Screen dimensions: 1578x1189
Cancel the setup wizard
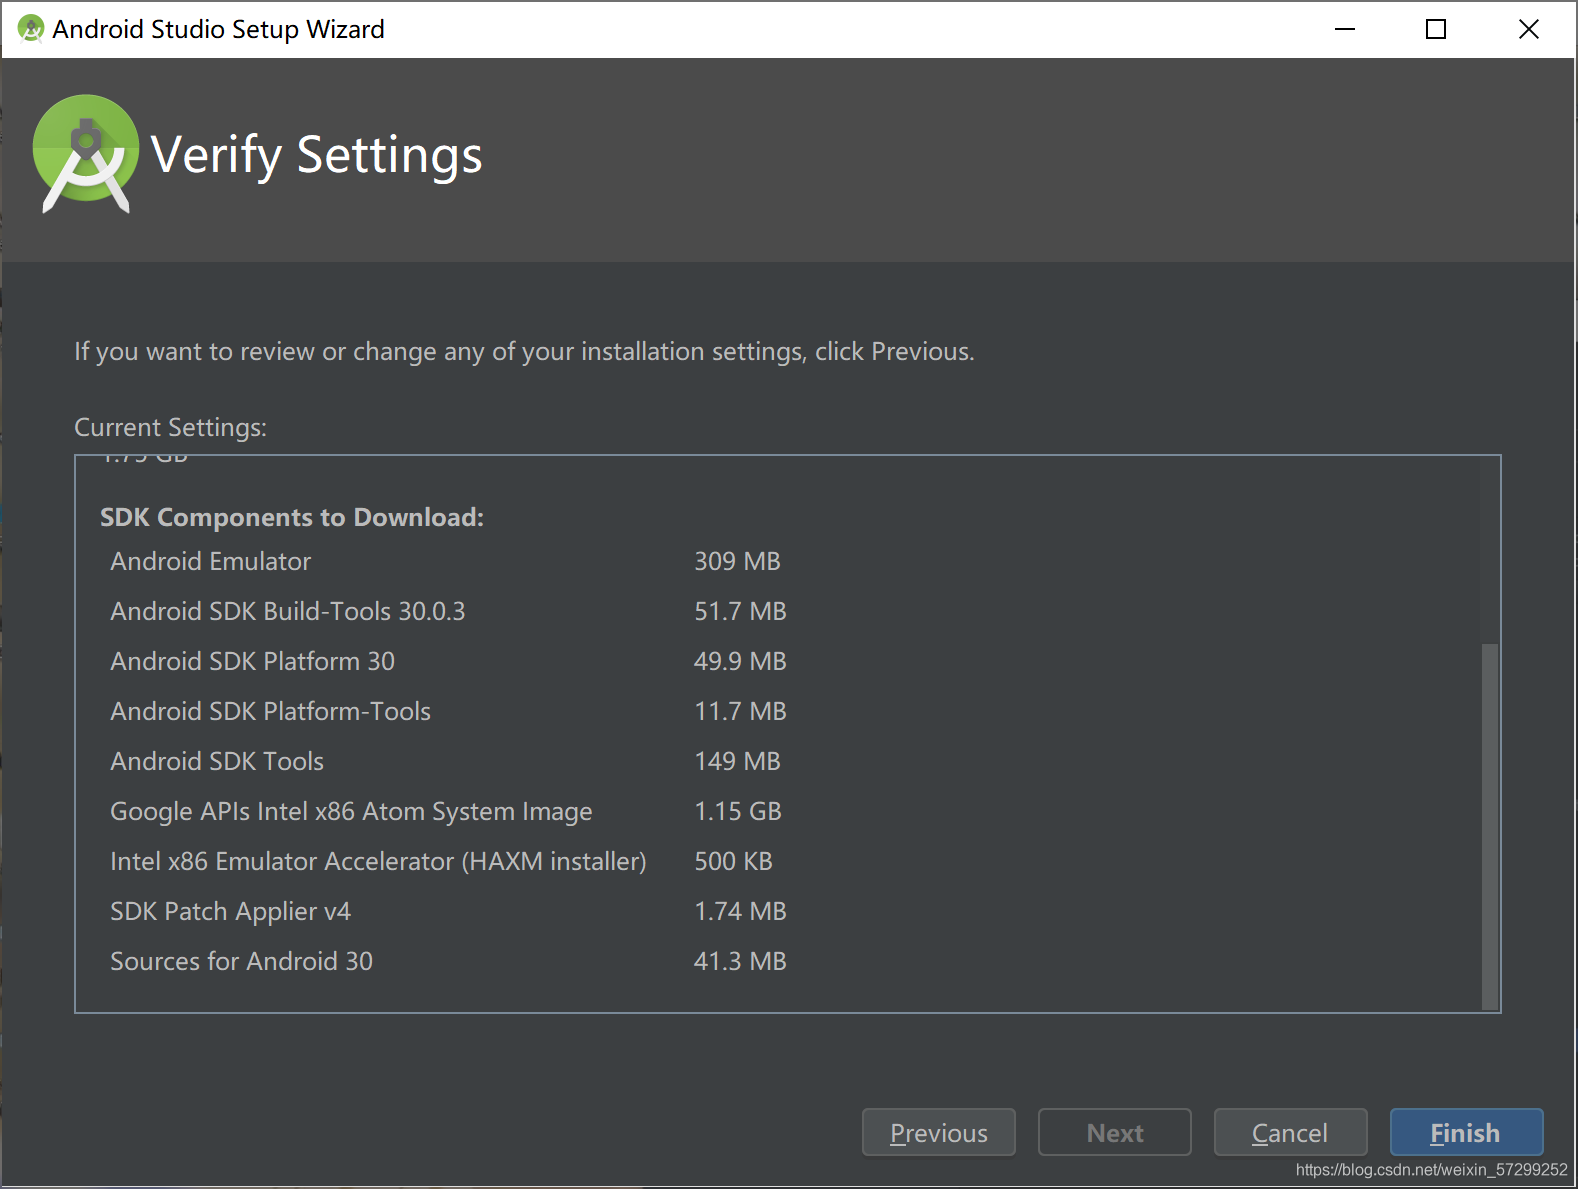(x=1290, y=1132)
